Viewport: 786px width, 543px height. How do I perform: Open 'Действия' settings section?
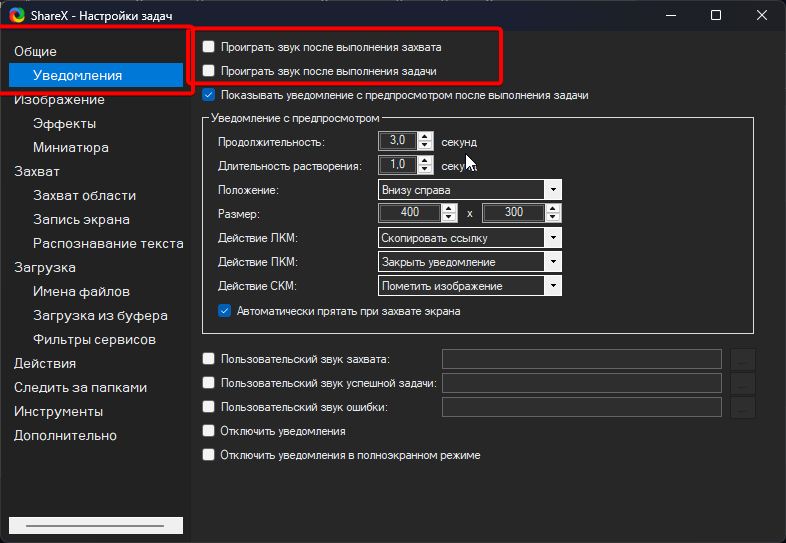(45, 364)
